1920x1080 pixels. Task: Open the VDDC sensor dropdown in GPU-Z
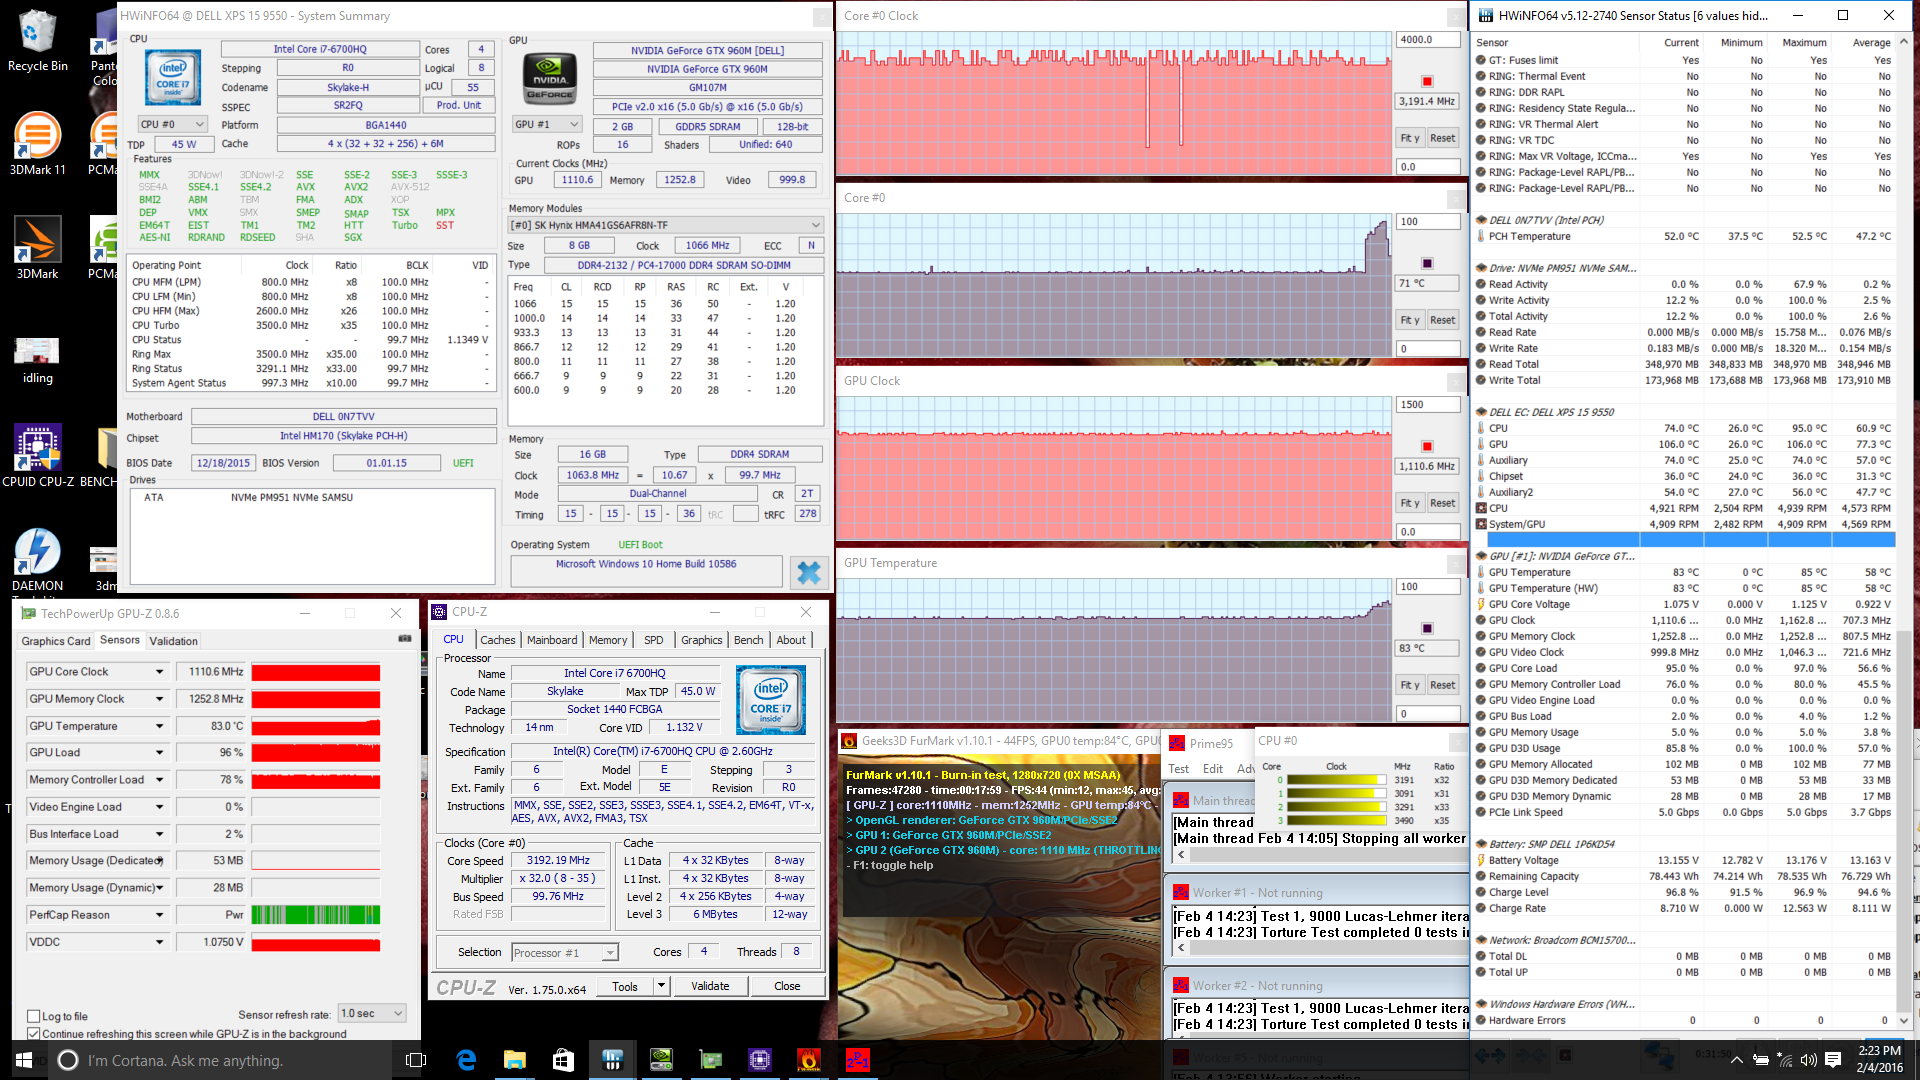click(159, 942)
